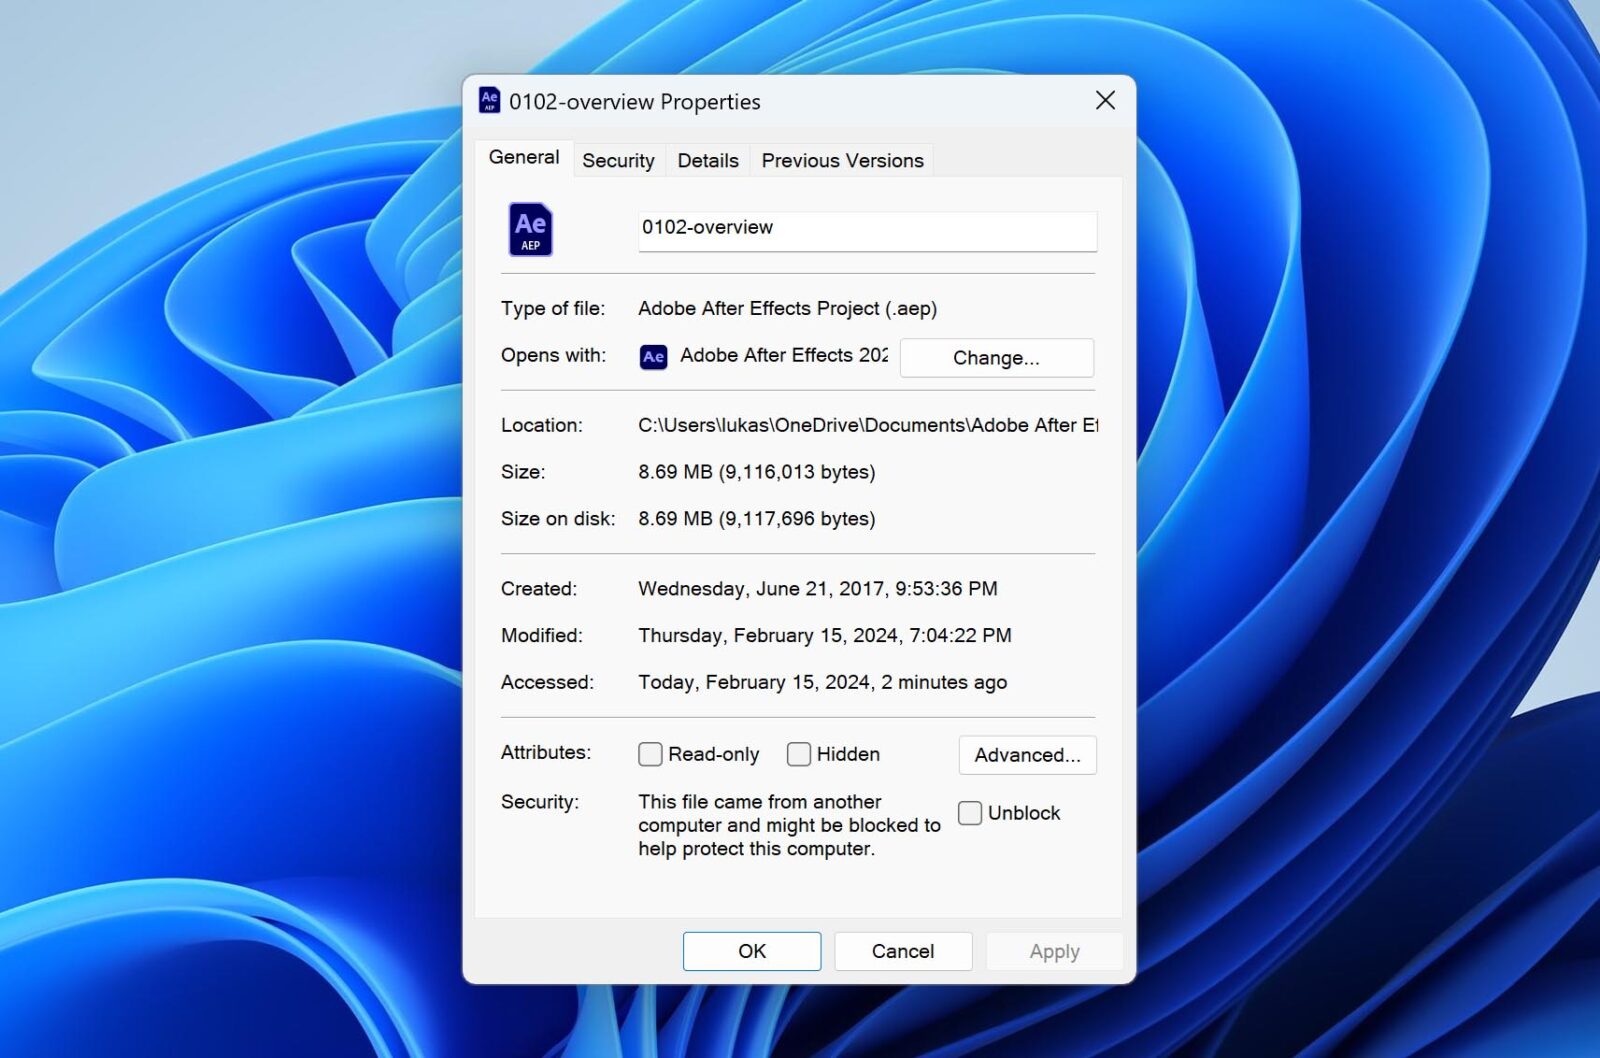Dismiss the dialog using Cancel

pyautogui.click(x=902, y=951)
